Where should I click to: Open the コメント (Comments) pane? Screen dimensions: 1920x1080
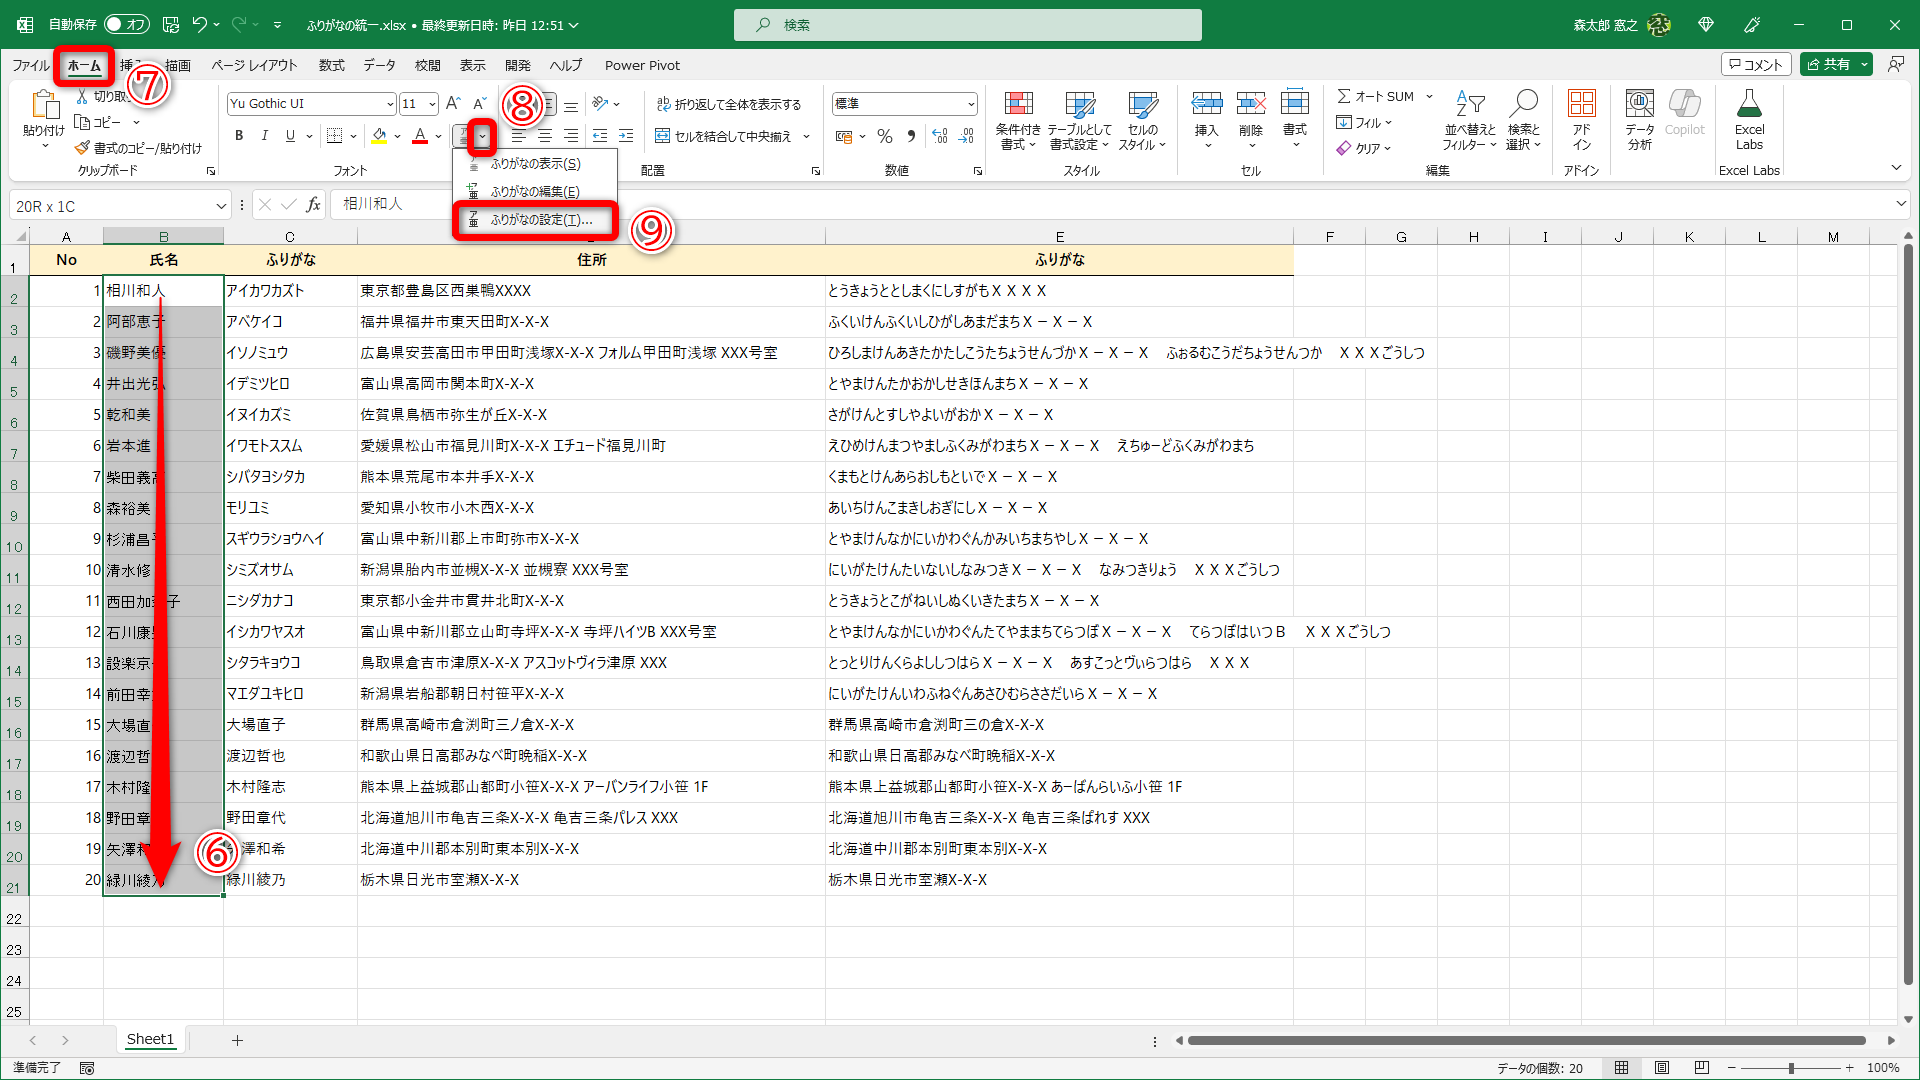[1756, 63]
